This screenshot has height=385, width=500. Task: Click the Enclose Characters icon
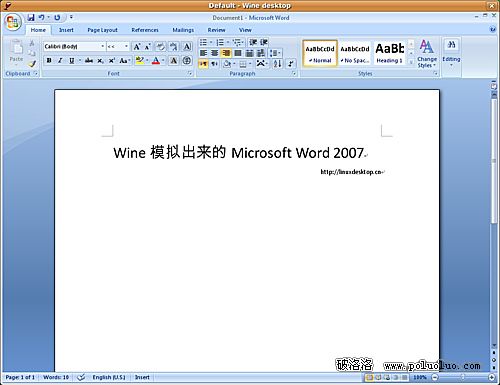coord(187,61)
